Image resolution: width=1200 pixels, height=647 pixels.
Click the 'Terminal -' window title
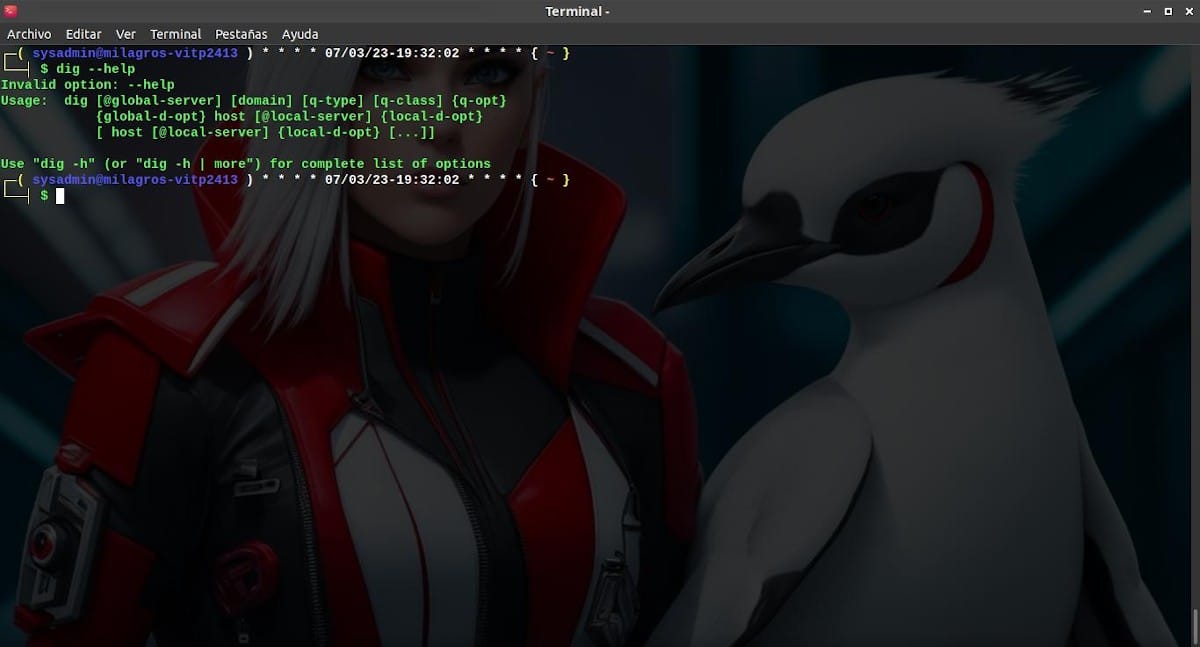coord(577,11)
